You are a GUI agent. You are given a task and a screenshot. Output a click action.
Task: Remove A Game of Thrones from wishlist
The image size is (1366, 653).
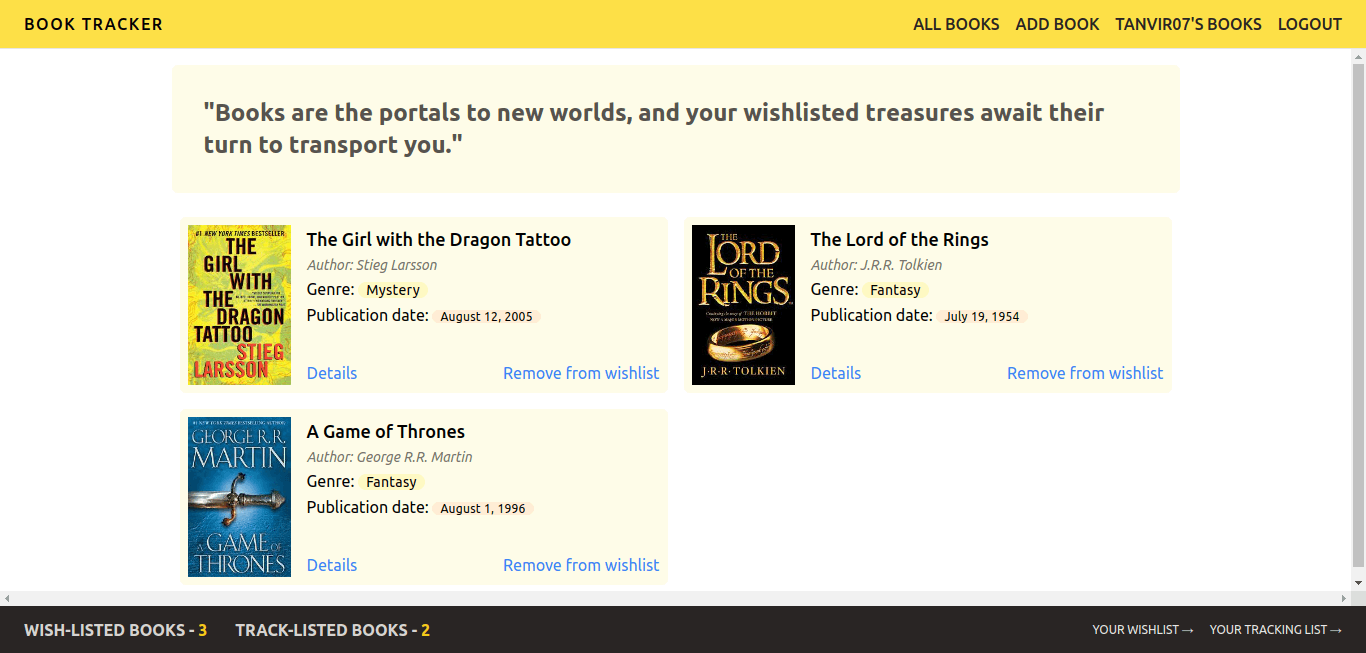[x=581, y=565]
